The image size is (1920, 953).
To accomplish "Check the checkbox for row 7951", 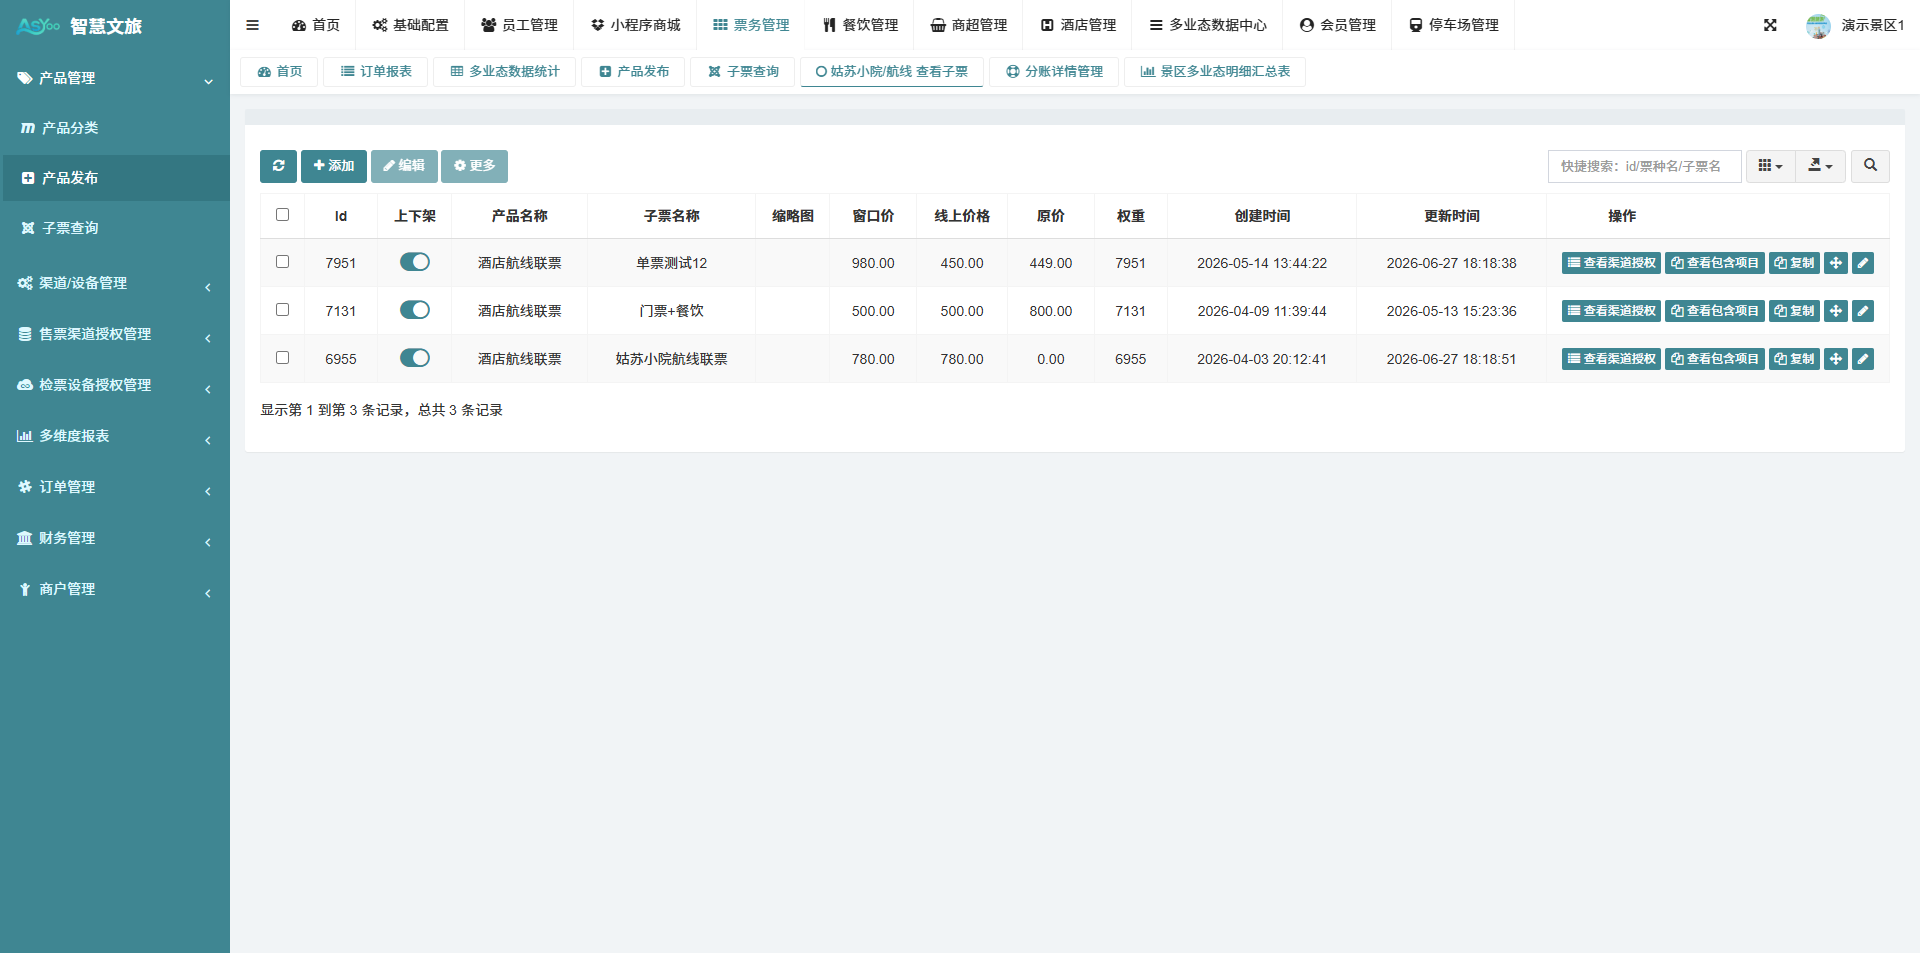I will coord(282,262).
